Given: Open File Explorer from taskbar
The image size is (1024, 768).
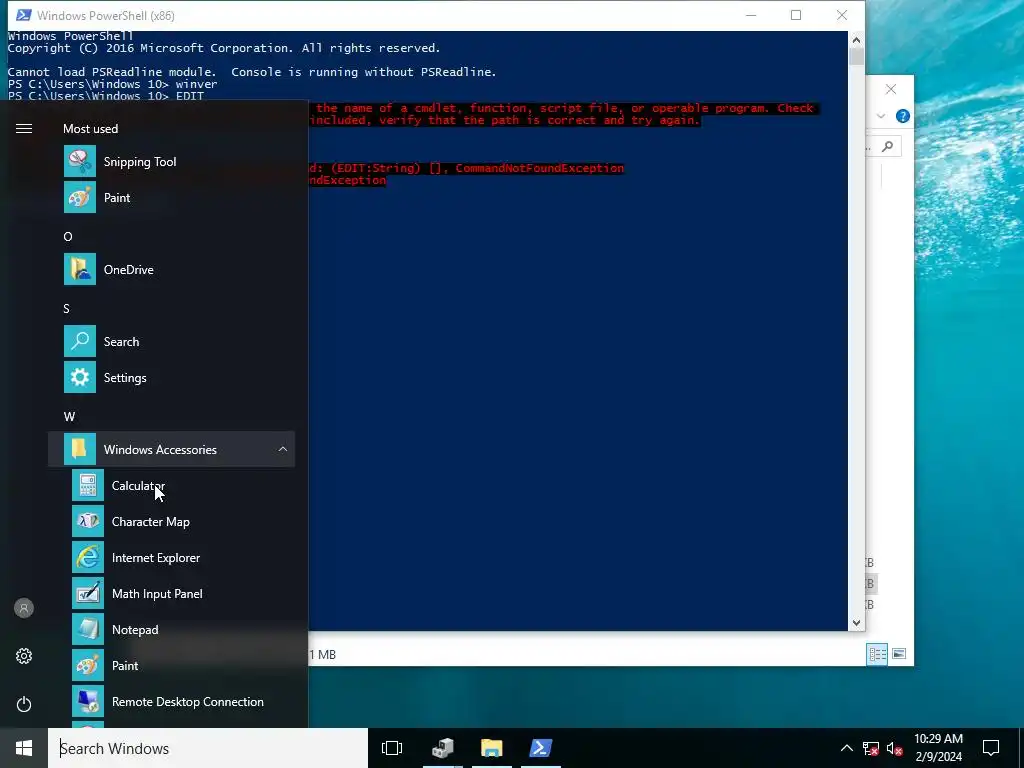Looking at the screenshot, I should (x=492, y=748).
